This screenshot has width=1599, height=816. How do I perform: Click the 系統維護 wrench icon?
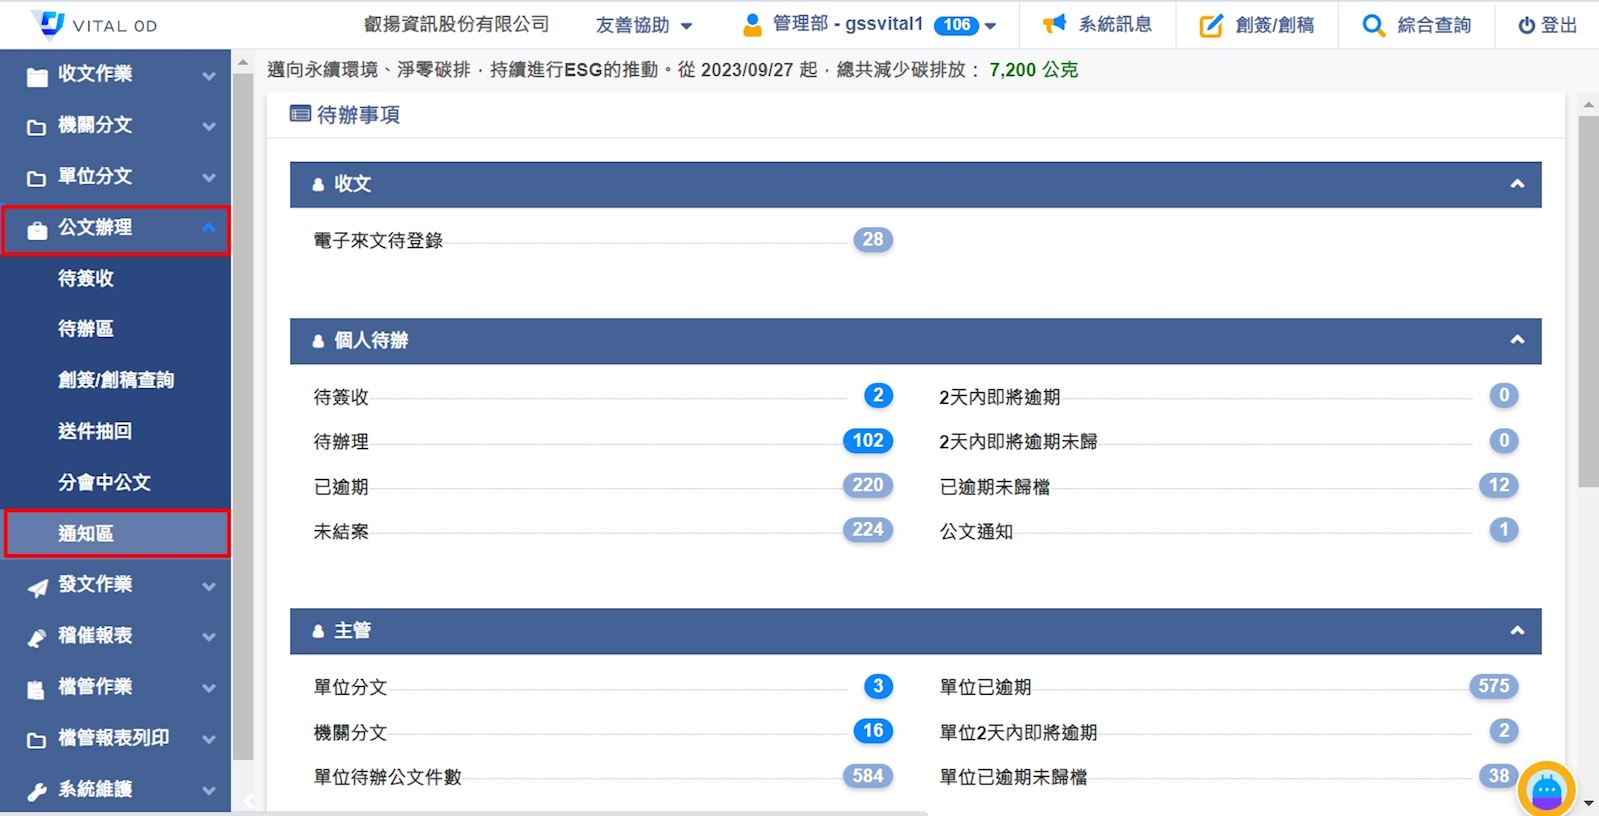click(37, 791)
